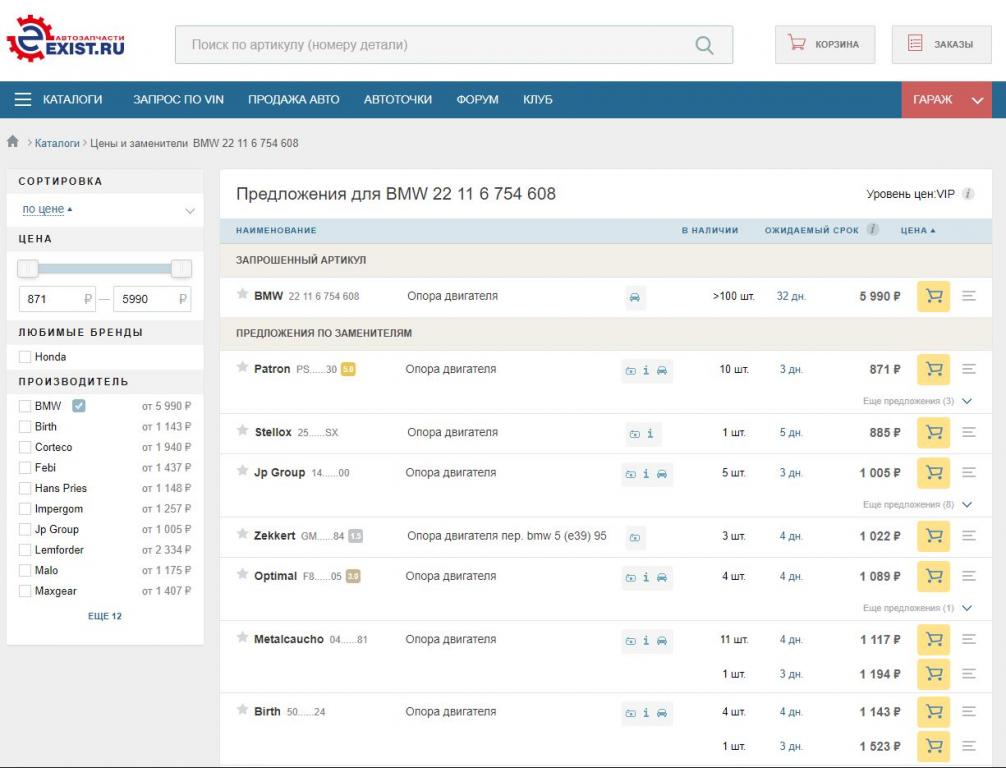Star the Stellox item as favorite
1006x768 pixels.
[243, 430]
